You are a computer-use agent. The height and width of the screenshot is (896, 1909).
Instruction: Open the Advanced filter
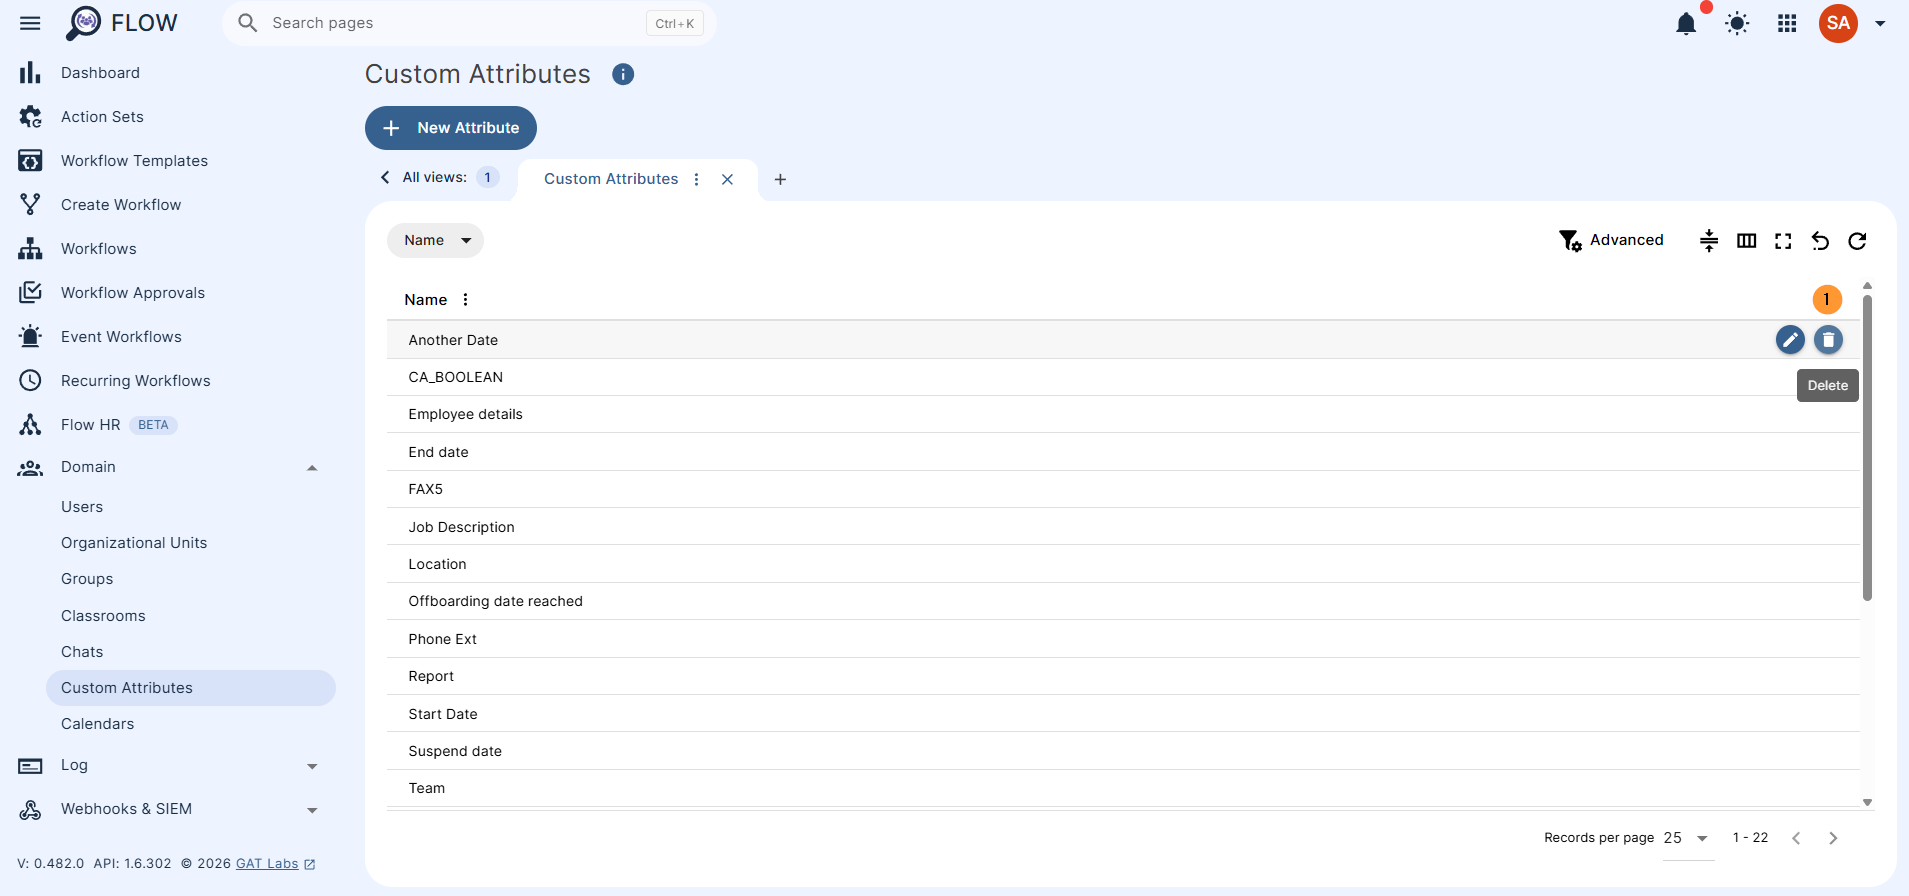[1611, 240]
